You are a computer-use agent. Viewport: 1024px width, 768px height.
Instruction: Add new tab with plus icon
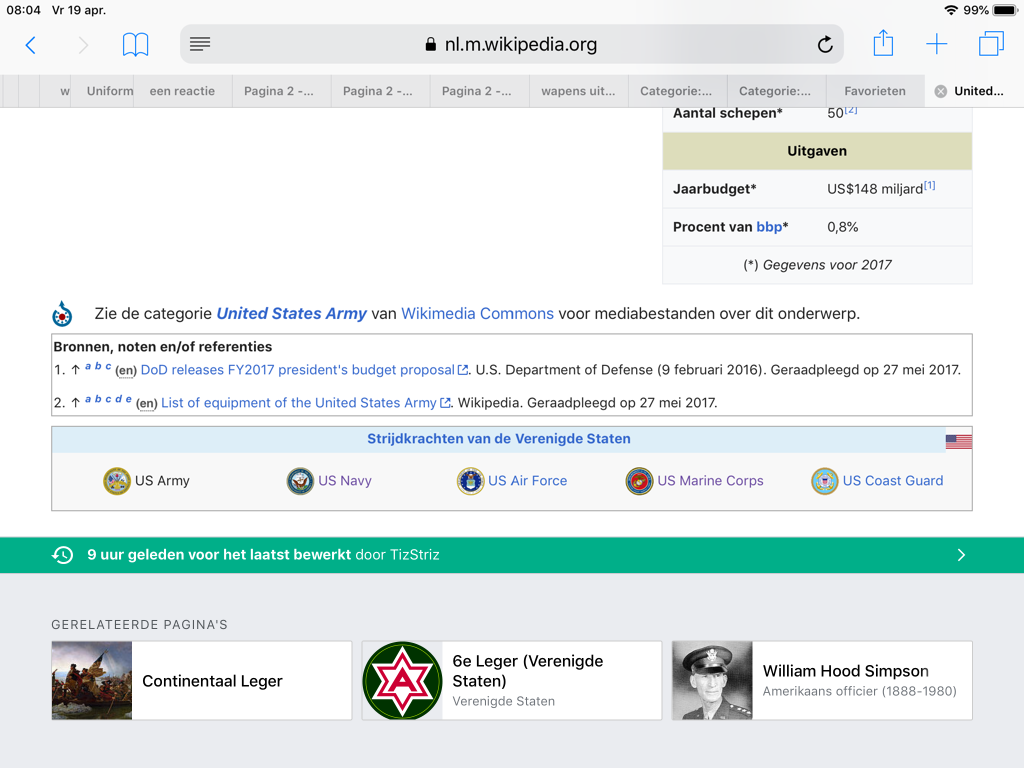click(936, 45)
